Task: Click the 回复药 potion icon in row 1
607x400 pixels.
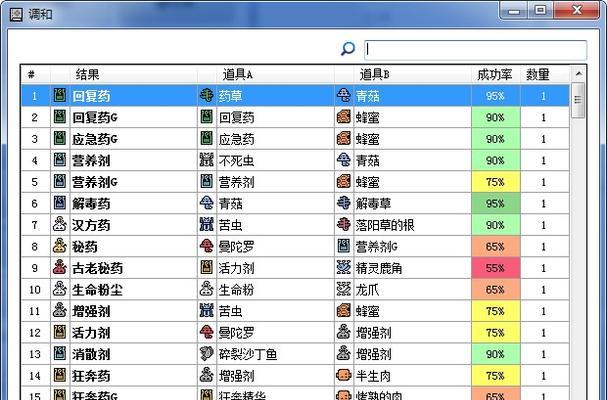Action: tap(60, 95)
